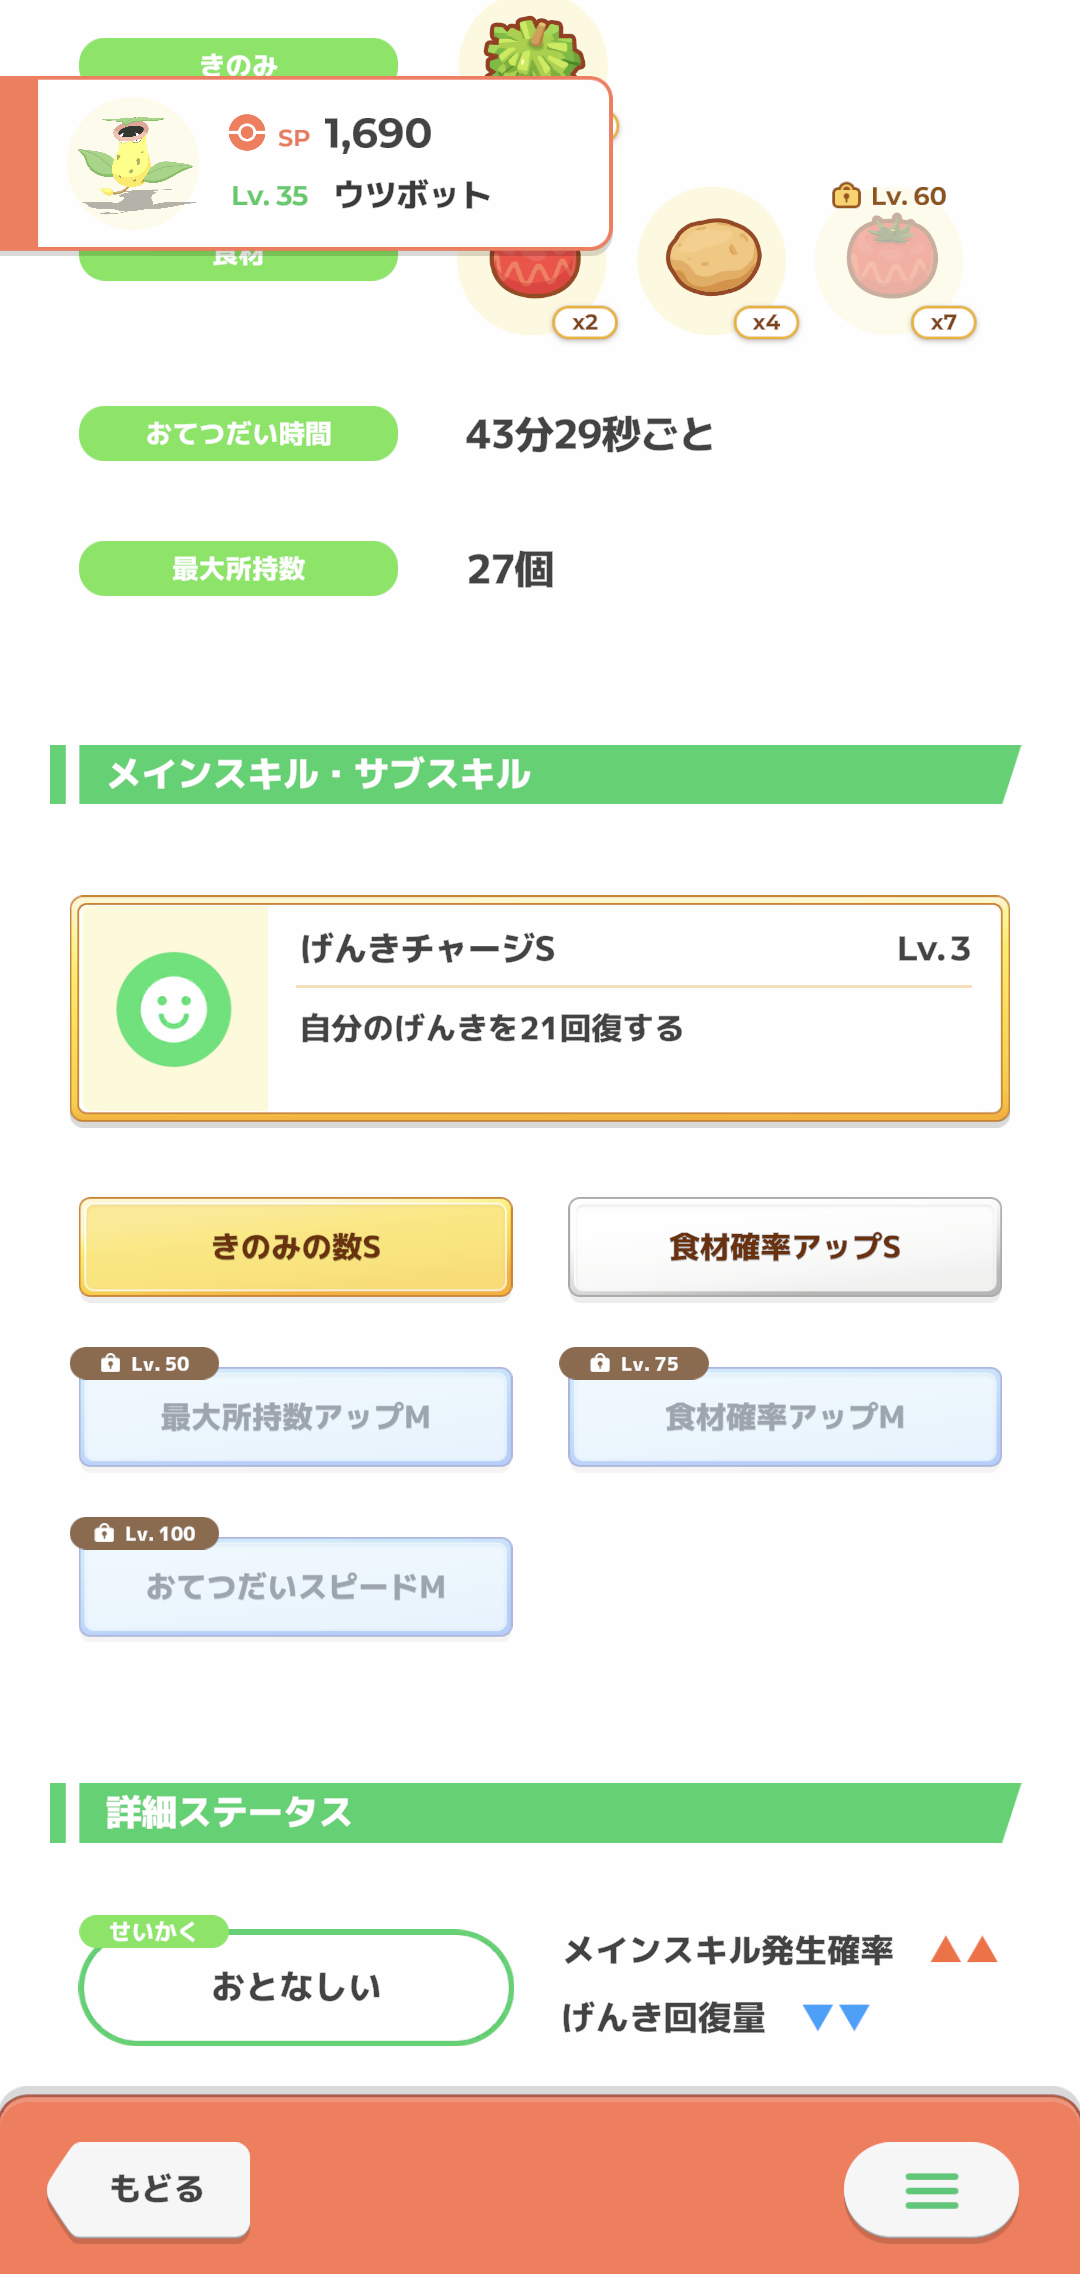The width and height of the screenshot is (1080, 2274).
Task: Open the げんきチャージS main skill card
Action: click(x=540, y=1009)
